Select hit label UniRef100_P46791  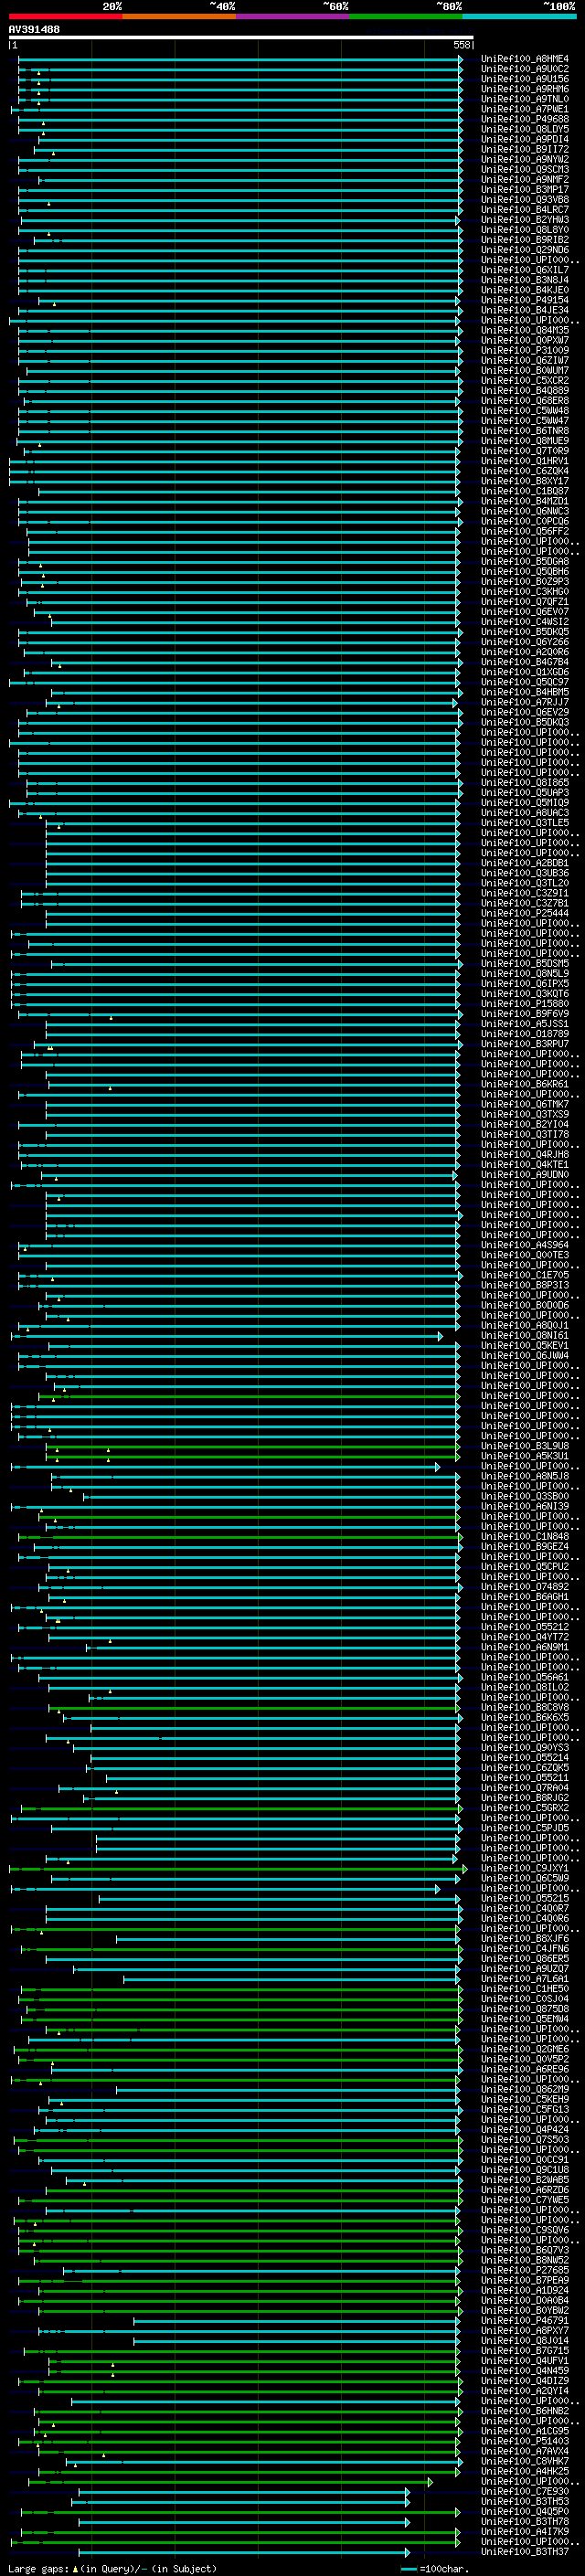click(x=525, y=2320)
